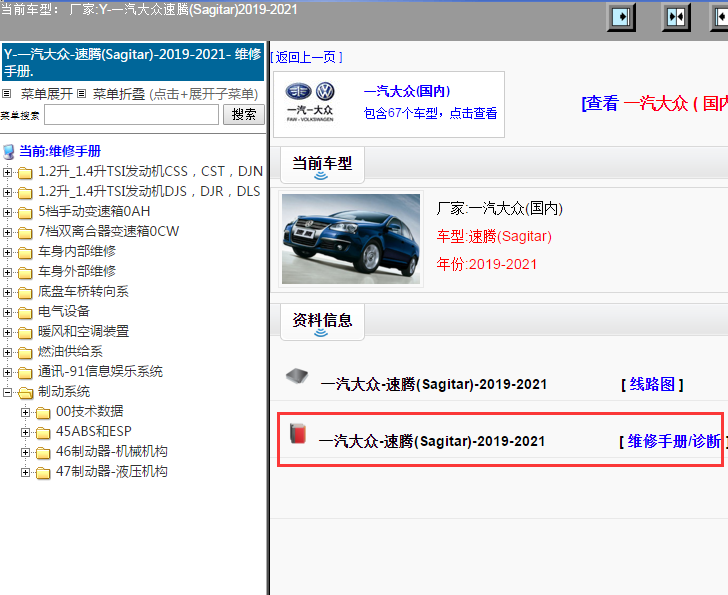This screenshot has height=595, width=728.
Task: Select the 资料信息 section tab
Action: (x=322, y=322)
